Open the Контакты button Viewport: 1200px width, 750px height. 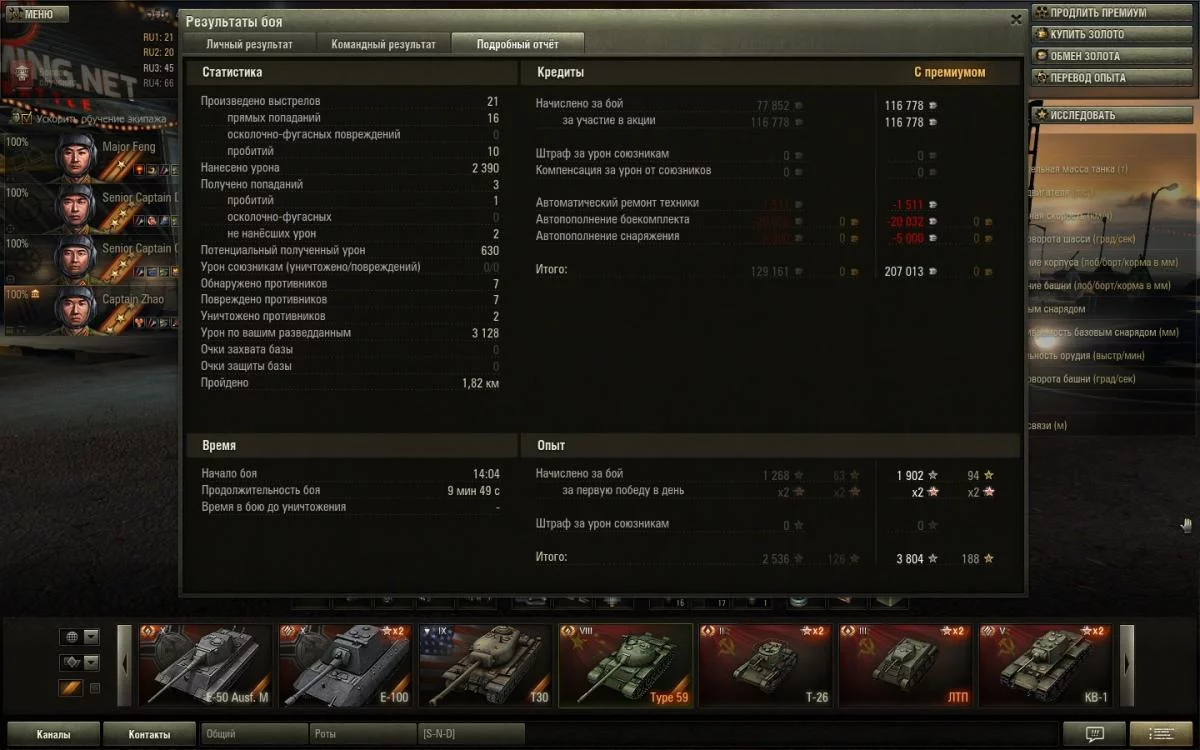point(149,734)
